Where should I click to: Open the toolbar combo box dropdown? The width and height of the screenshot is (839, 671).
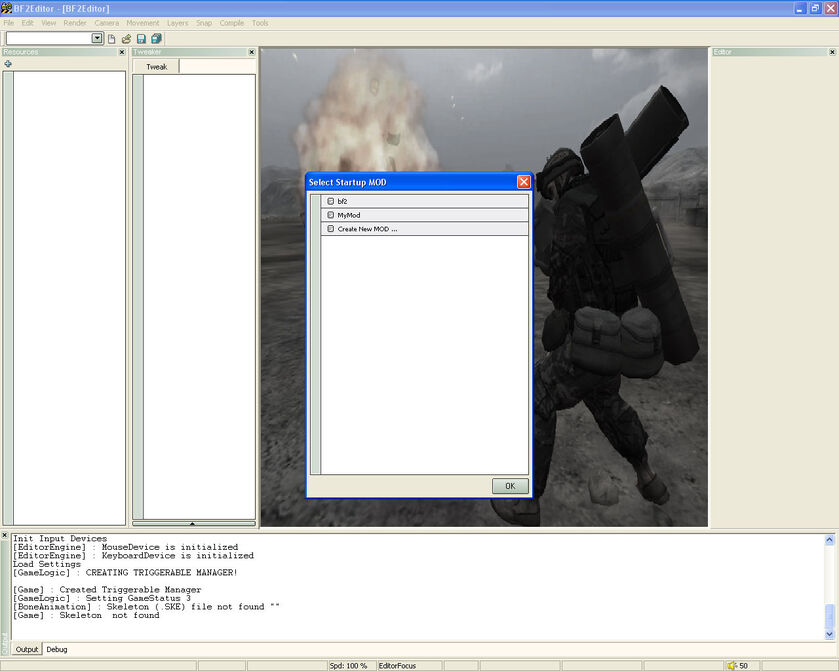[97, 38]
